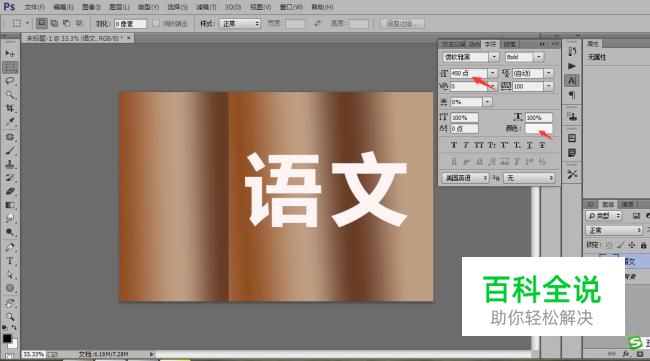650x361 pixels.
Task: Open the Image menu
Action: (x=91, y=7)
